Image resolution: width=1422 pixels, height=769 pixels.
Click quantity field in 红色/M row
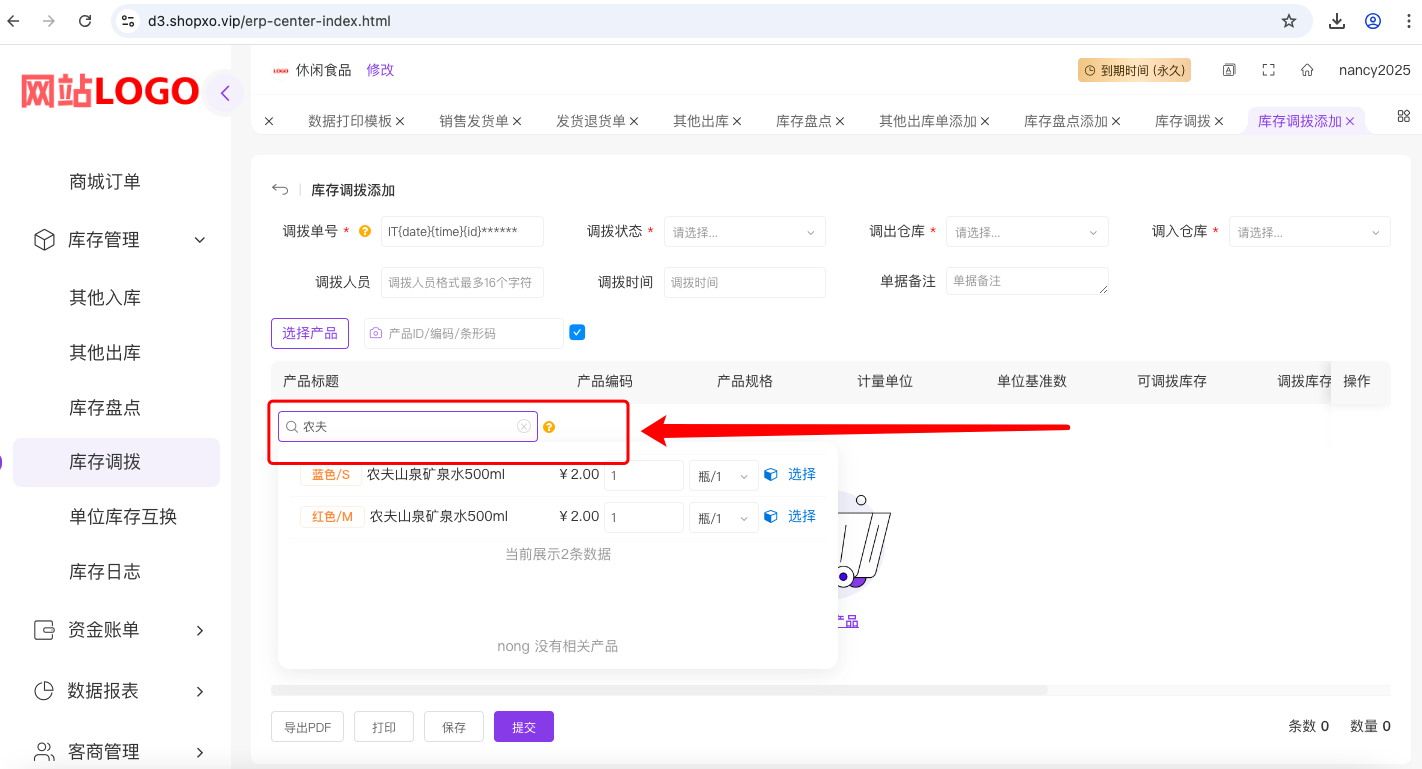click(644, 518)
